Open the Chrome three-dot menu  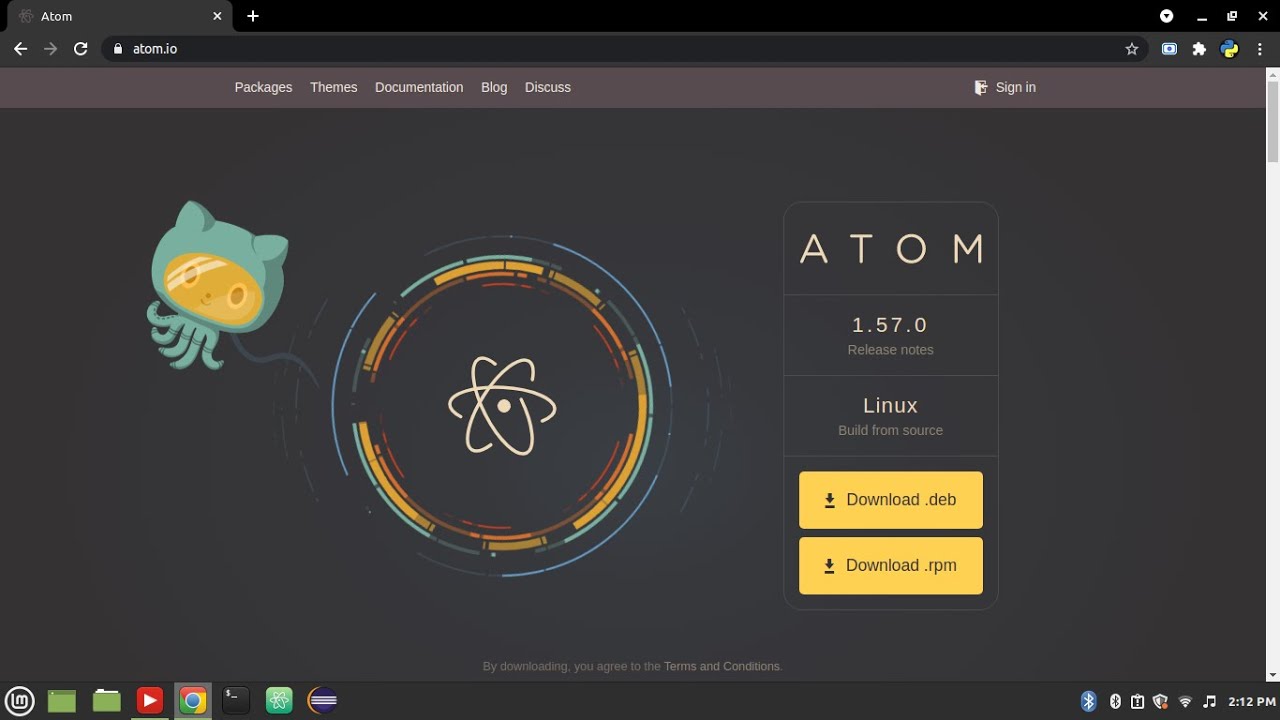(1260, 49)
